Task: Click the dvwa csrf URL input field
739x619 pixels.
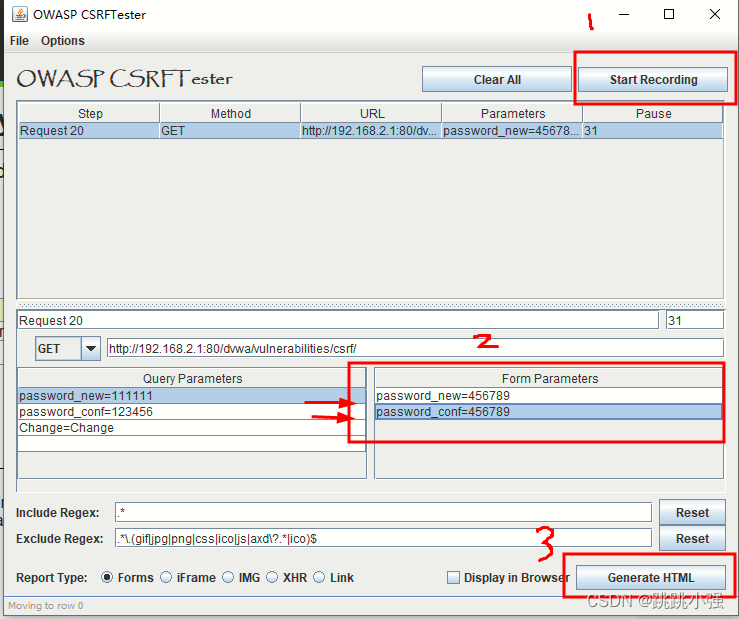Action: pyautogui.click(x=415, y=349)
